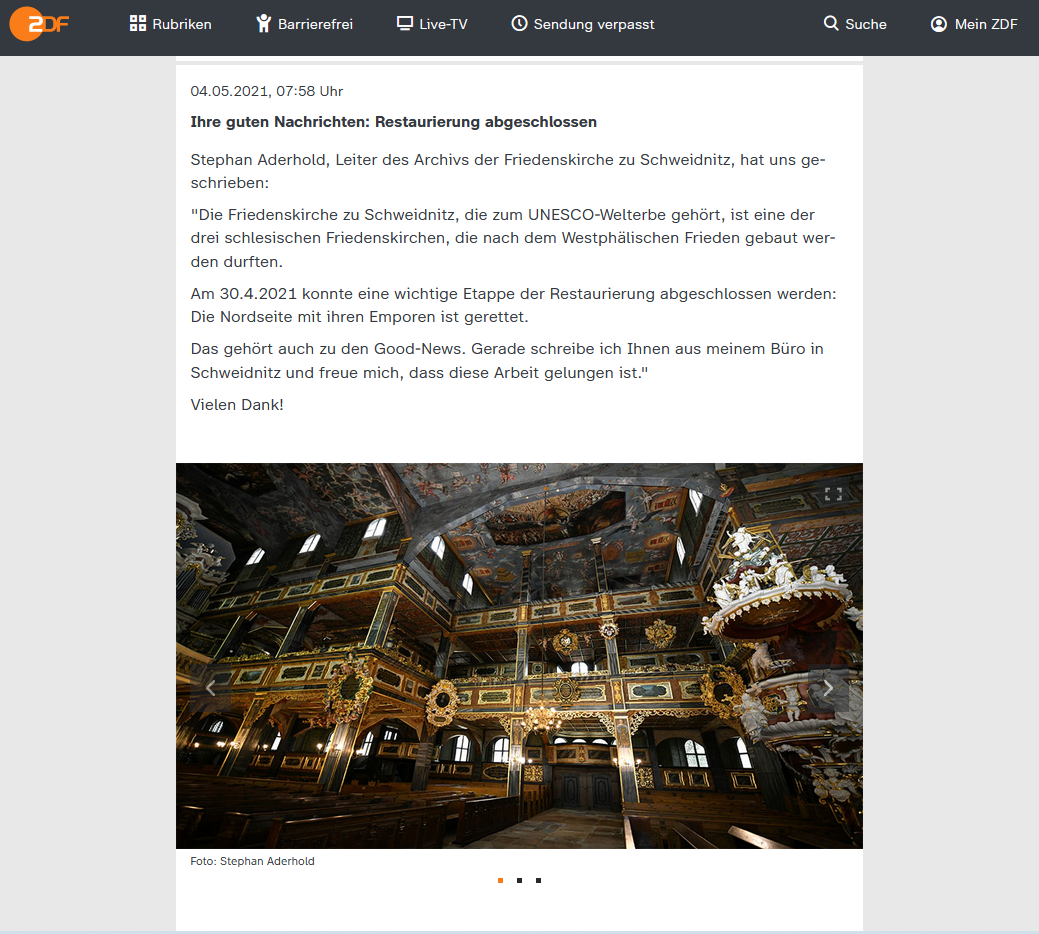Screen dimensions: 1039x934
Task: Open the Suche label in header
Action: coord(865,25)
